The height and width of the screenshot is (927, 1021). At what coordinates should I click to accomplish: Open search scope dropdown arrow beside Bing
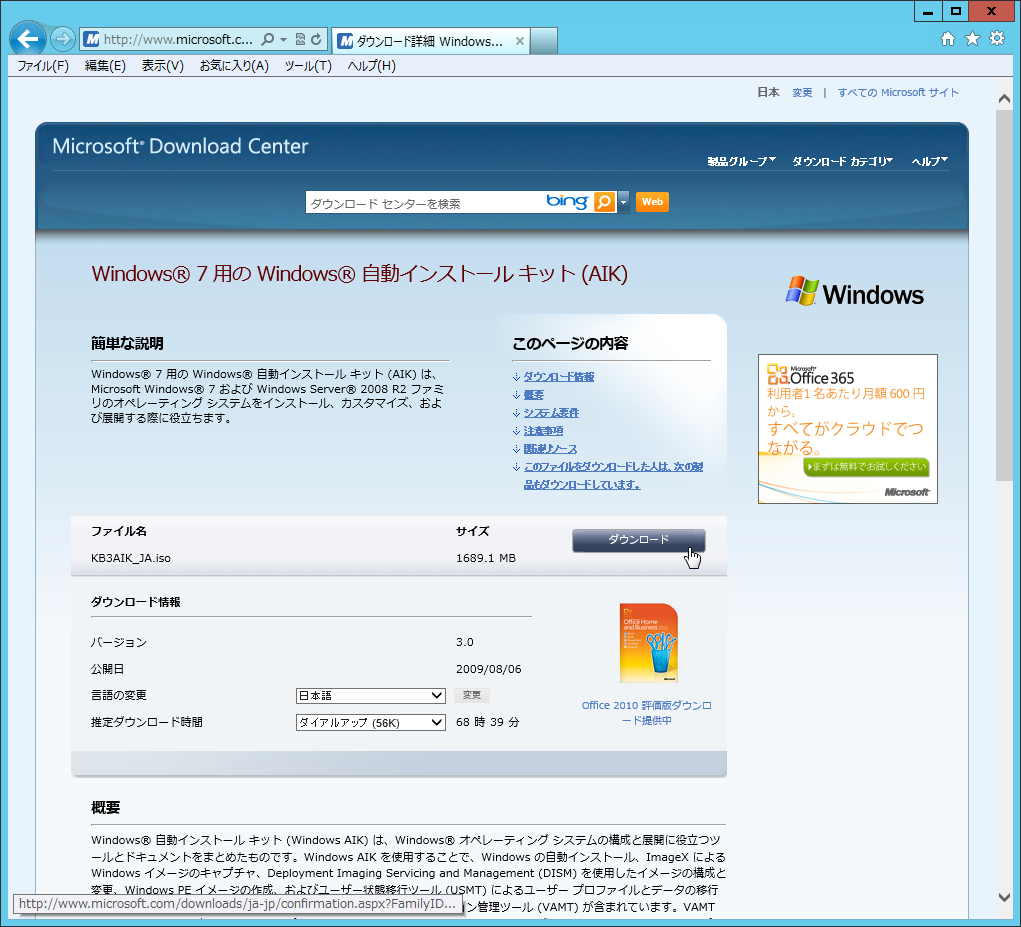pos(623,202)
